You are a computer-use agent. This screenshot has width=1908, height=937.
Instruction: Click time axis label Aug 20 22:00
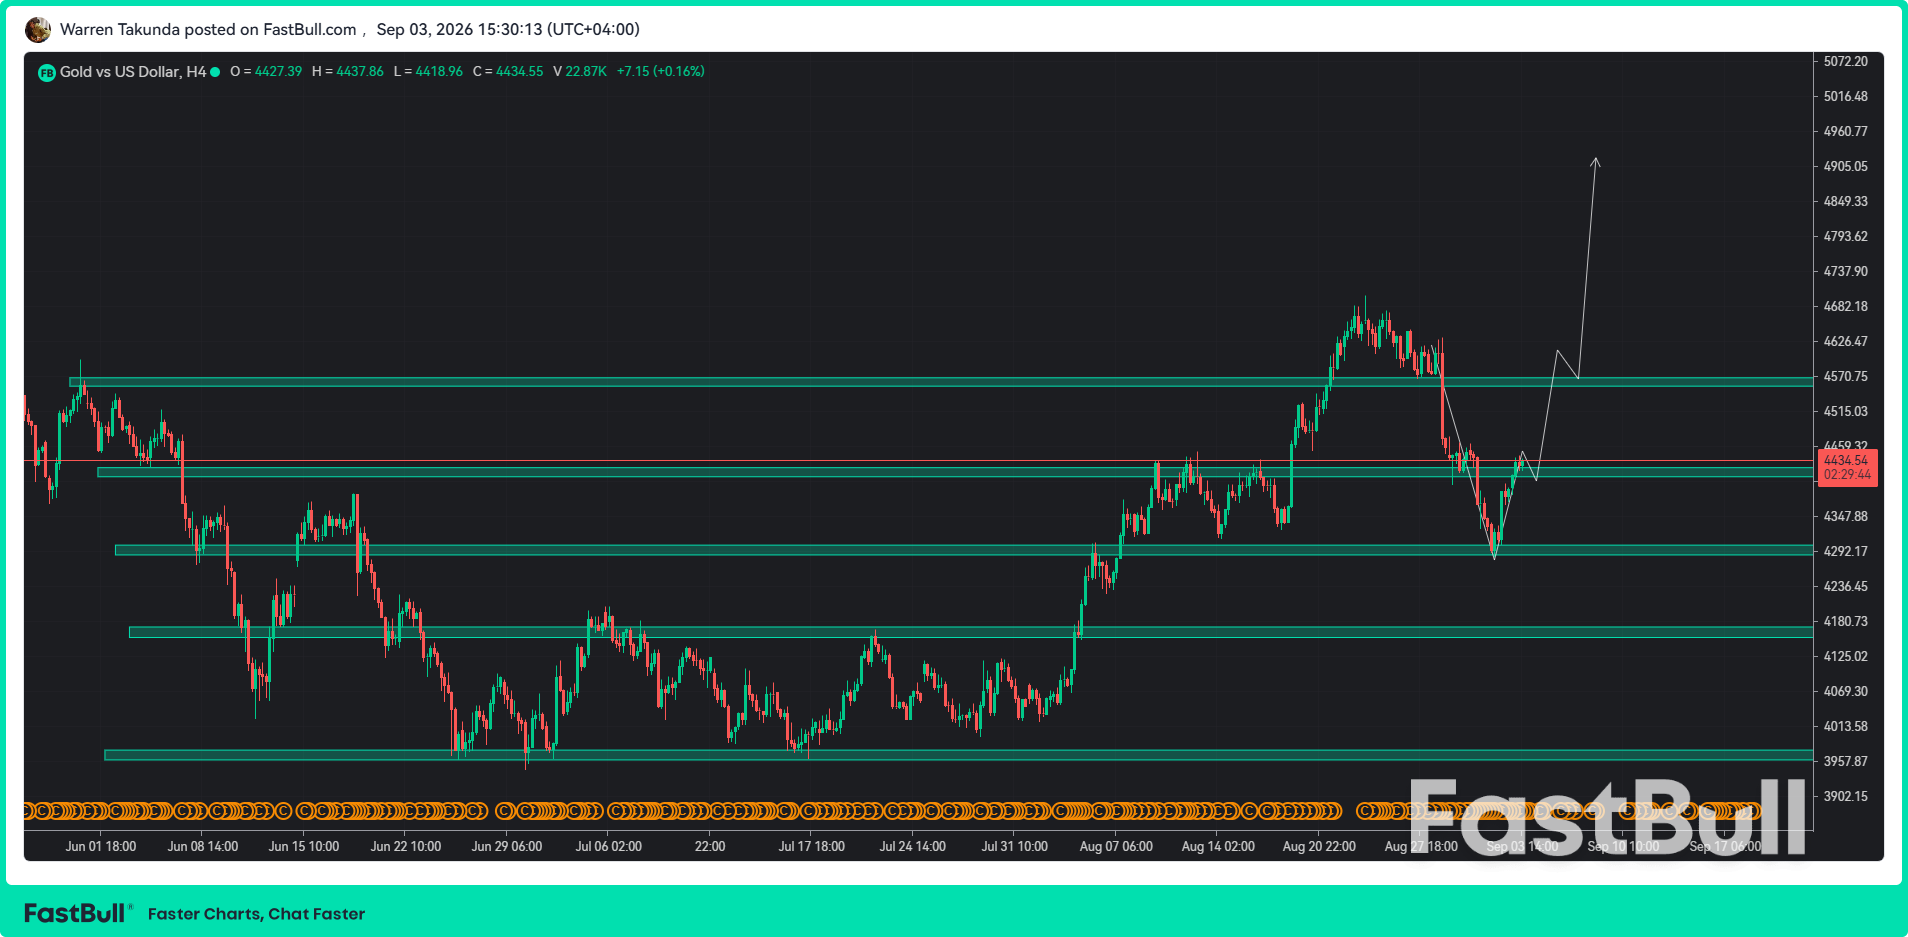1319,847
